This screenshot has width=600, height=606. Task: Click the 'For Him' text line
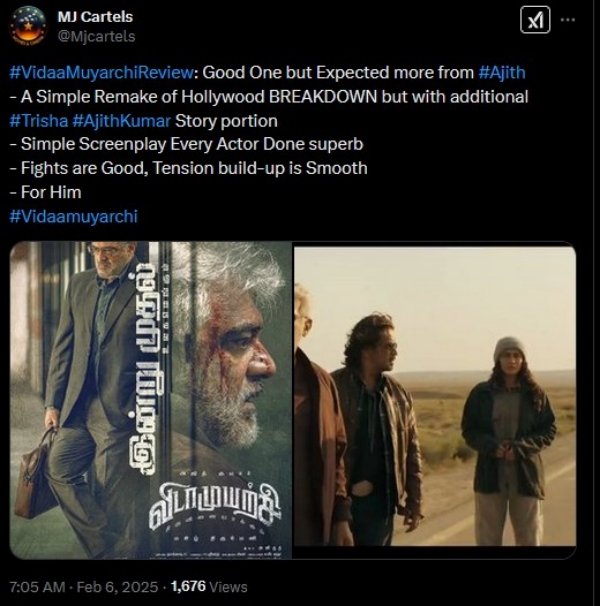(x=45, y=192)
